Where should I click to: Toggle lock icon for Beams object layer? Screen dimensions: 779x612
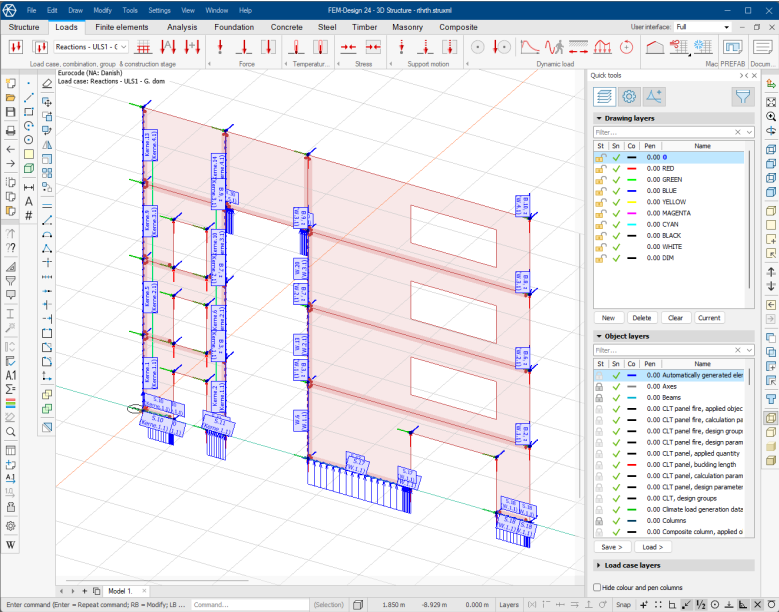[x=600, y=397]
